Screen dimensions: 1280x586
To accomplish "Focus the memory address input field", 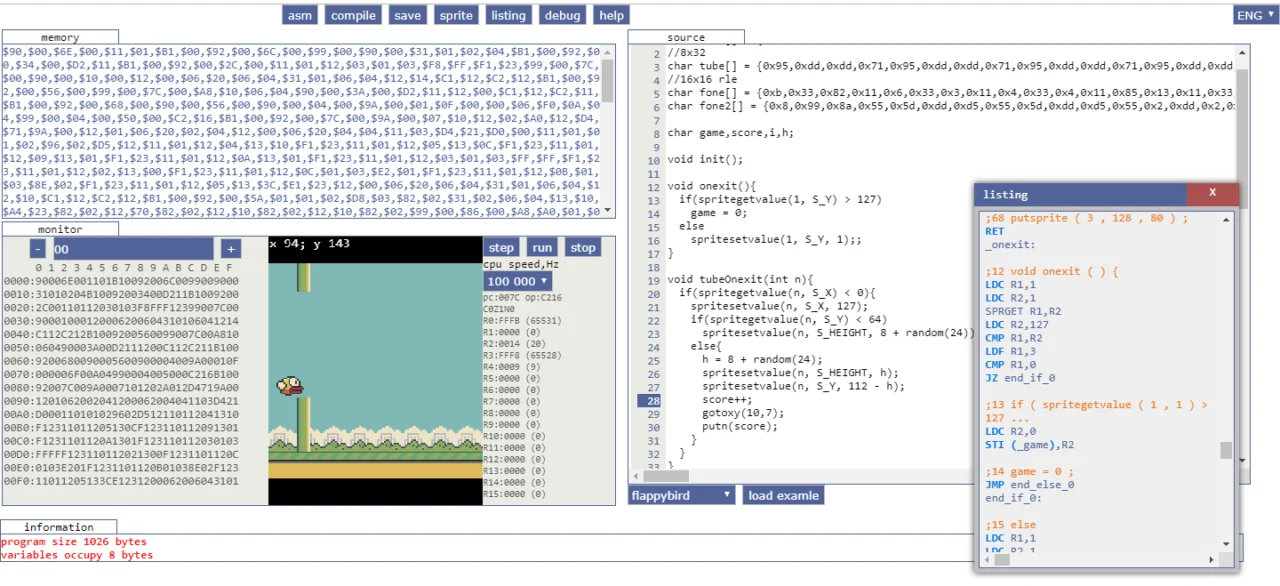I will click(x=132, y=249).
